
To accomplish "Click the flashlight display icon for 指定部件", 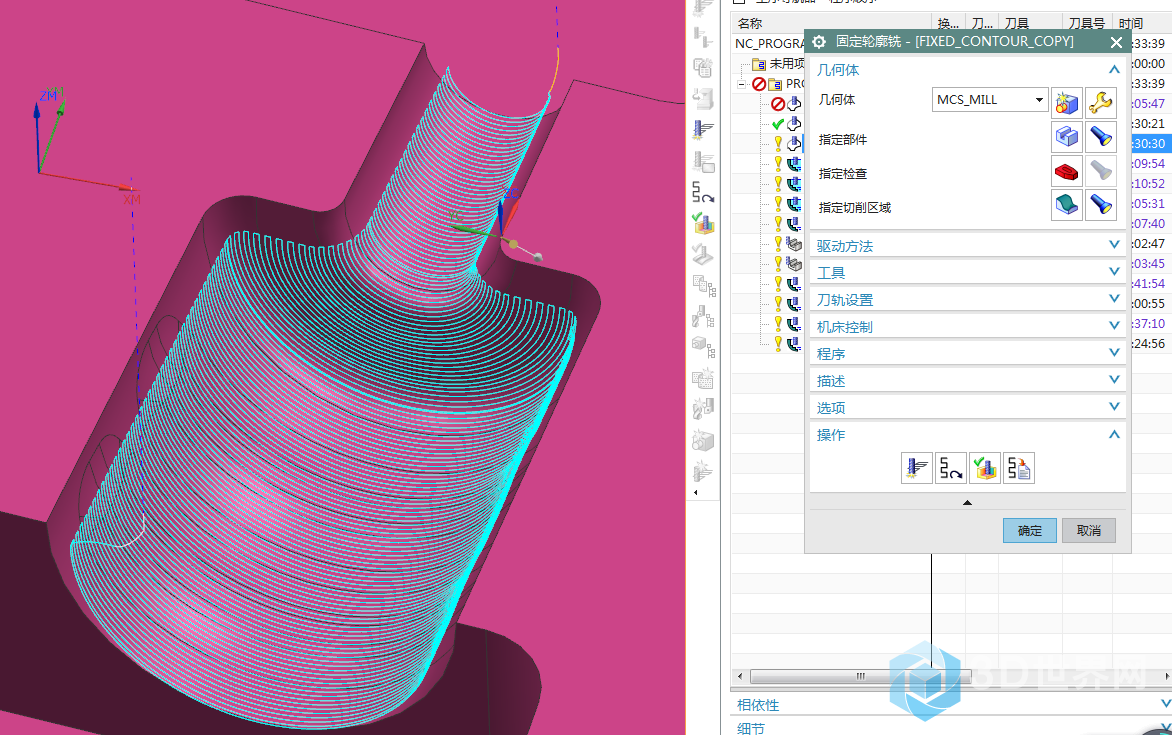I will point(1101,137).
